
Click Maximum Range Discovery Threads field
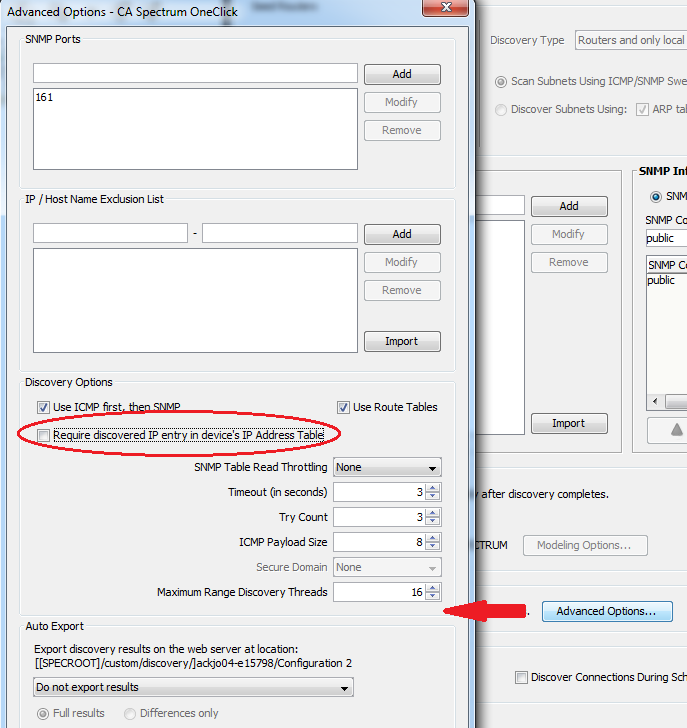click(x=380, y=592)
